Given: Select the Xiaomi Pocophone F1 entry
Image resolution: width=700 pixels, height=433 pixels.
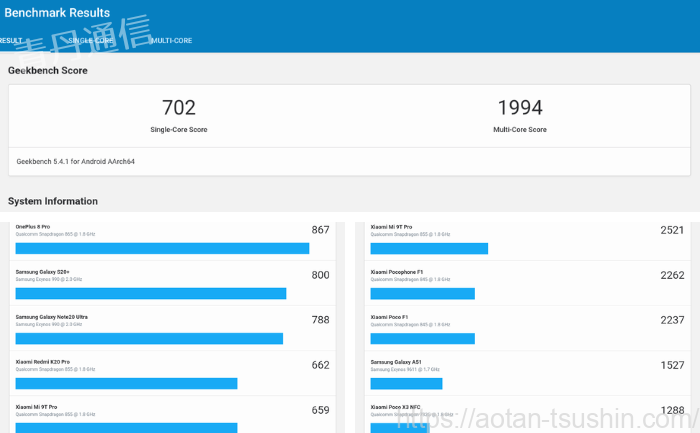Looking at the screenshot, I should tap(396, 272).
